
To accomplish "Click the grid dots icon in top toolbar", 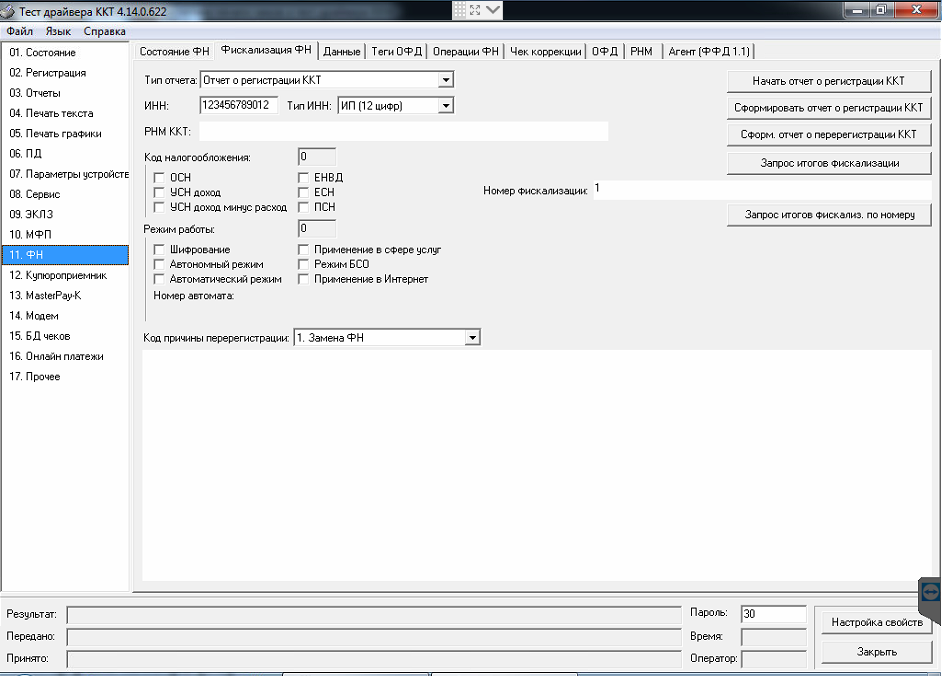I will 460,10.
